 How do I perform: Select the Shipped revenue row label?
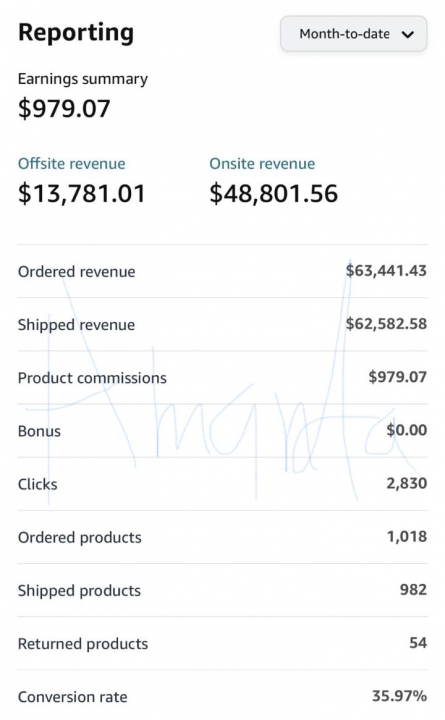pos(77,325)
